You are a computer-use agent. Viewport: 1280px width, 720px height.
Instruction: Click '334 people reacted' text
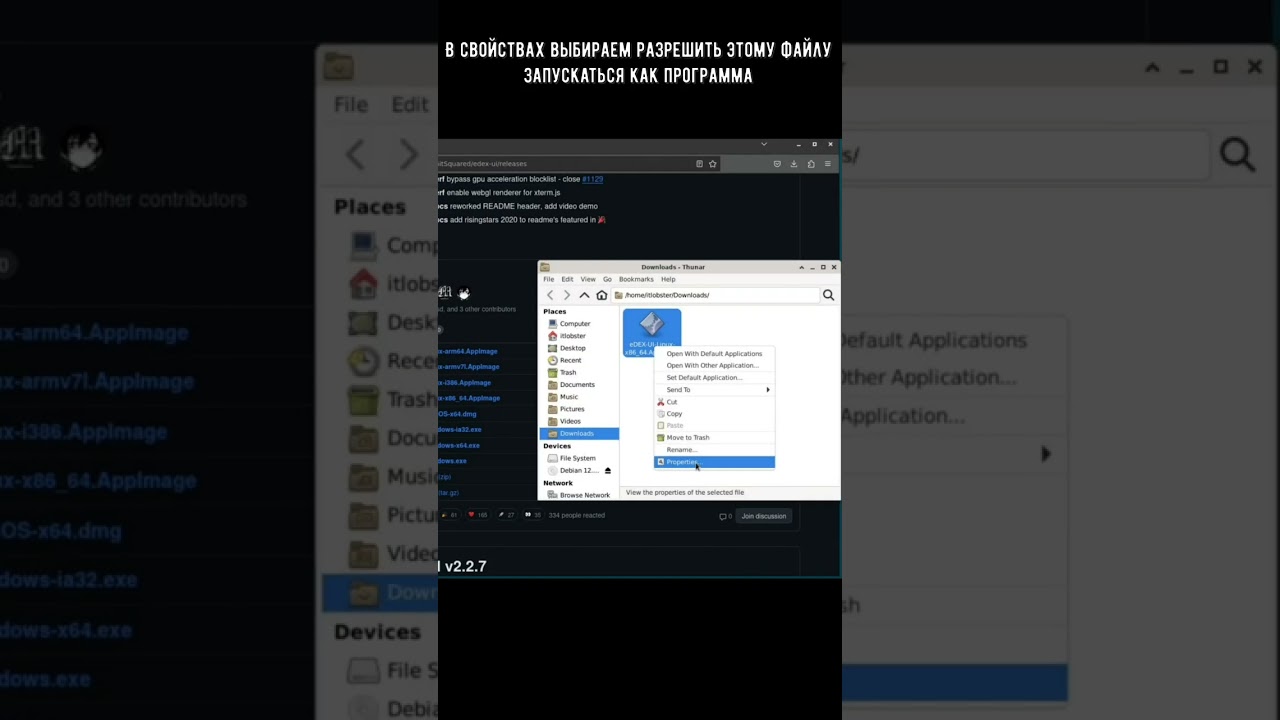click(x=577, y=515)
